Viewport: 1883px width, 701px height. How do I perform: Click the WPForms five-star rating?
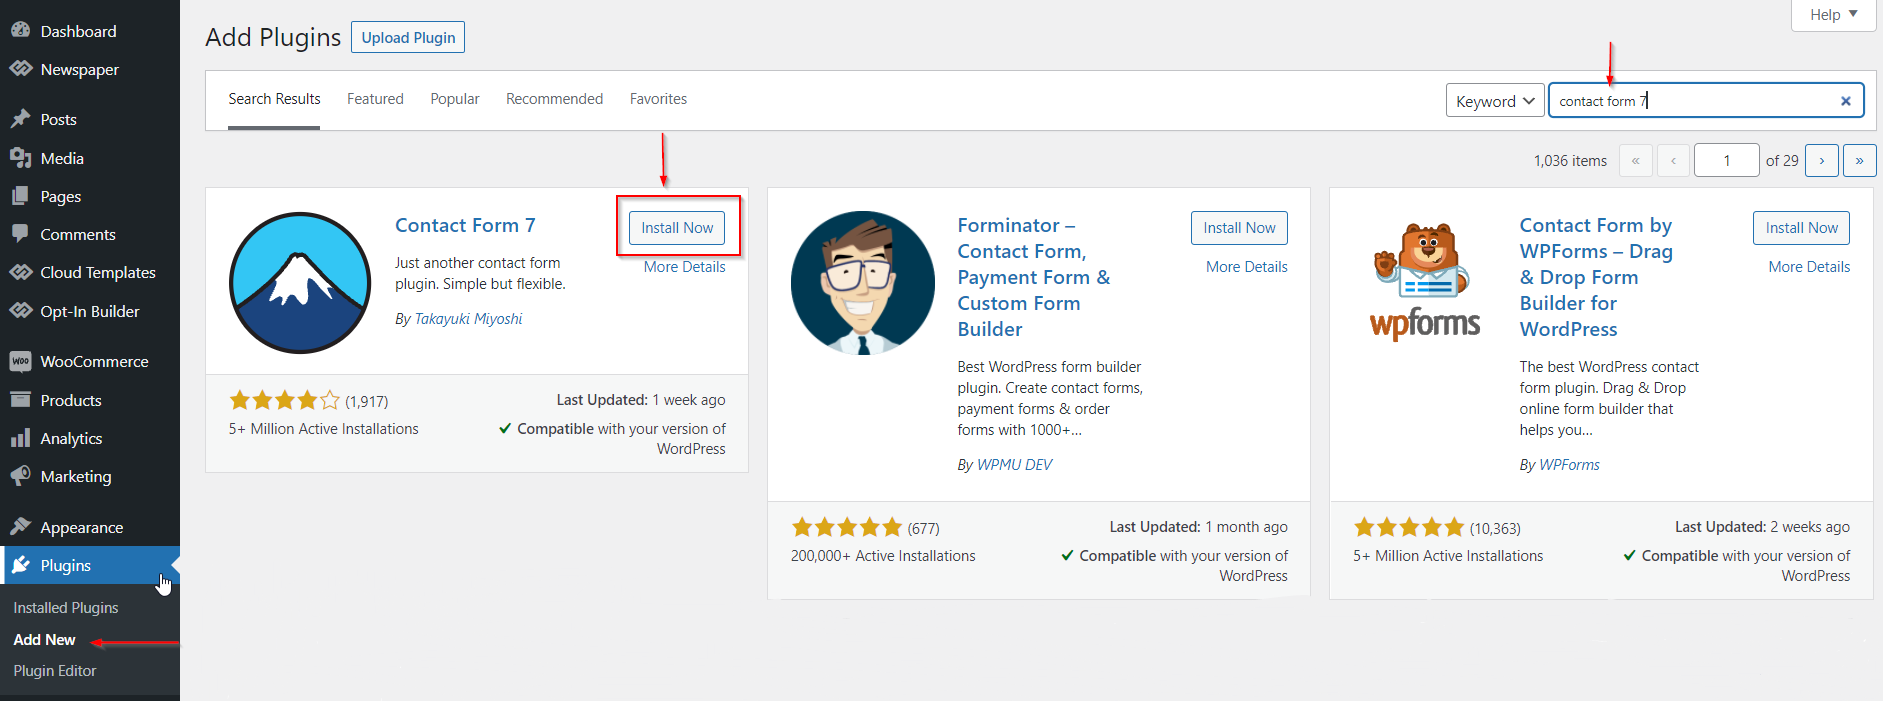(x=1409, y=527)
